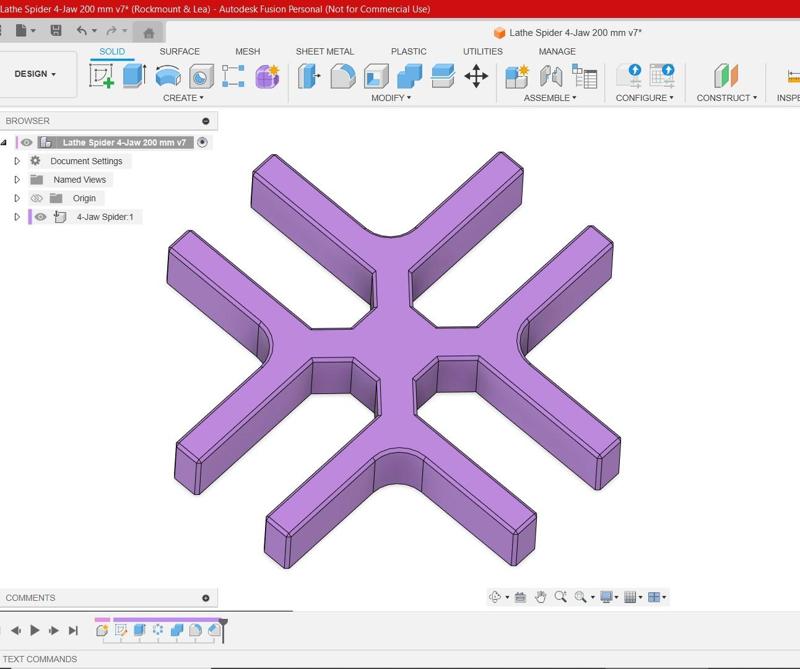Viewport: 800px width, 669px height.
Task: Open the DESIGN workspace dropdown
Action: click(x=35, y=74)
